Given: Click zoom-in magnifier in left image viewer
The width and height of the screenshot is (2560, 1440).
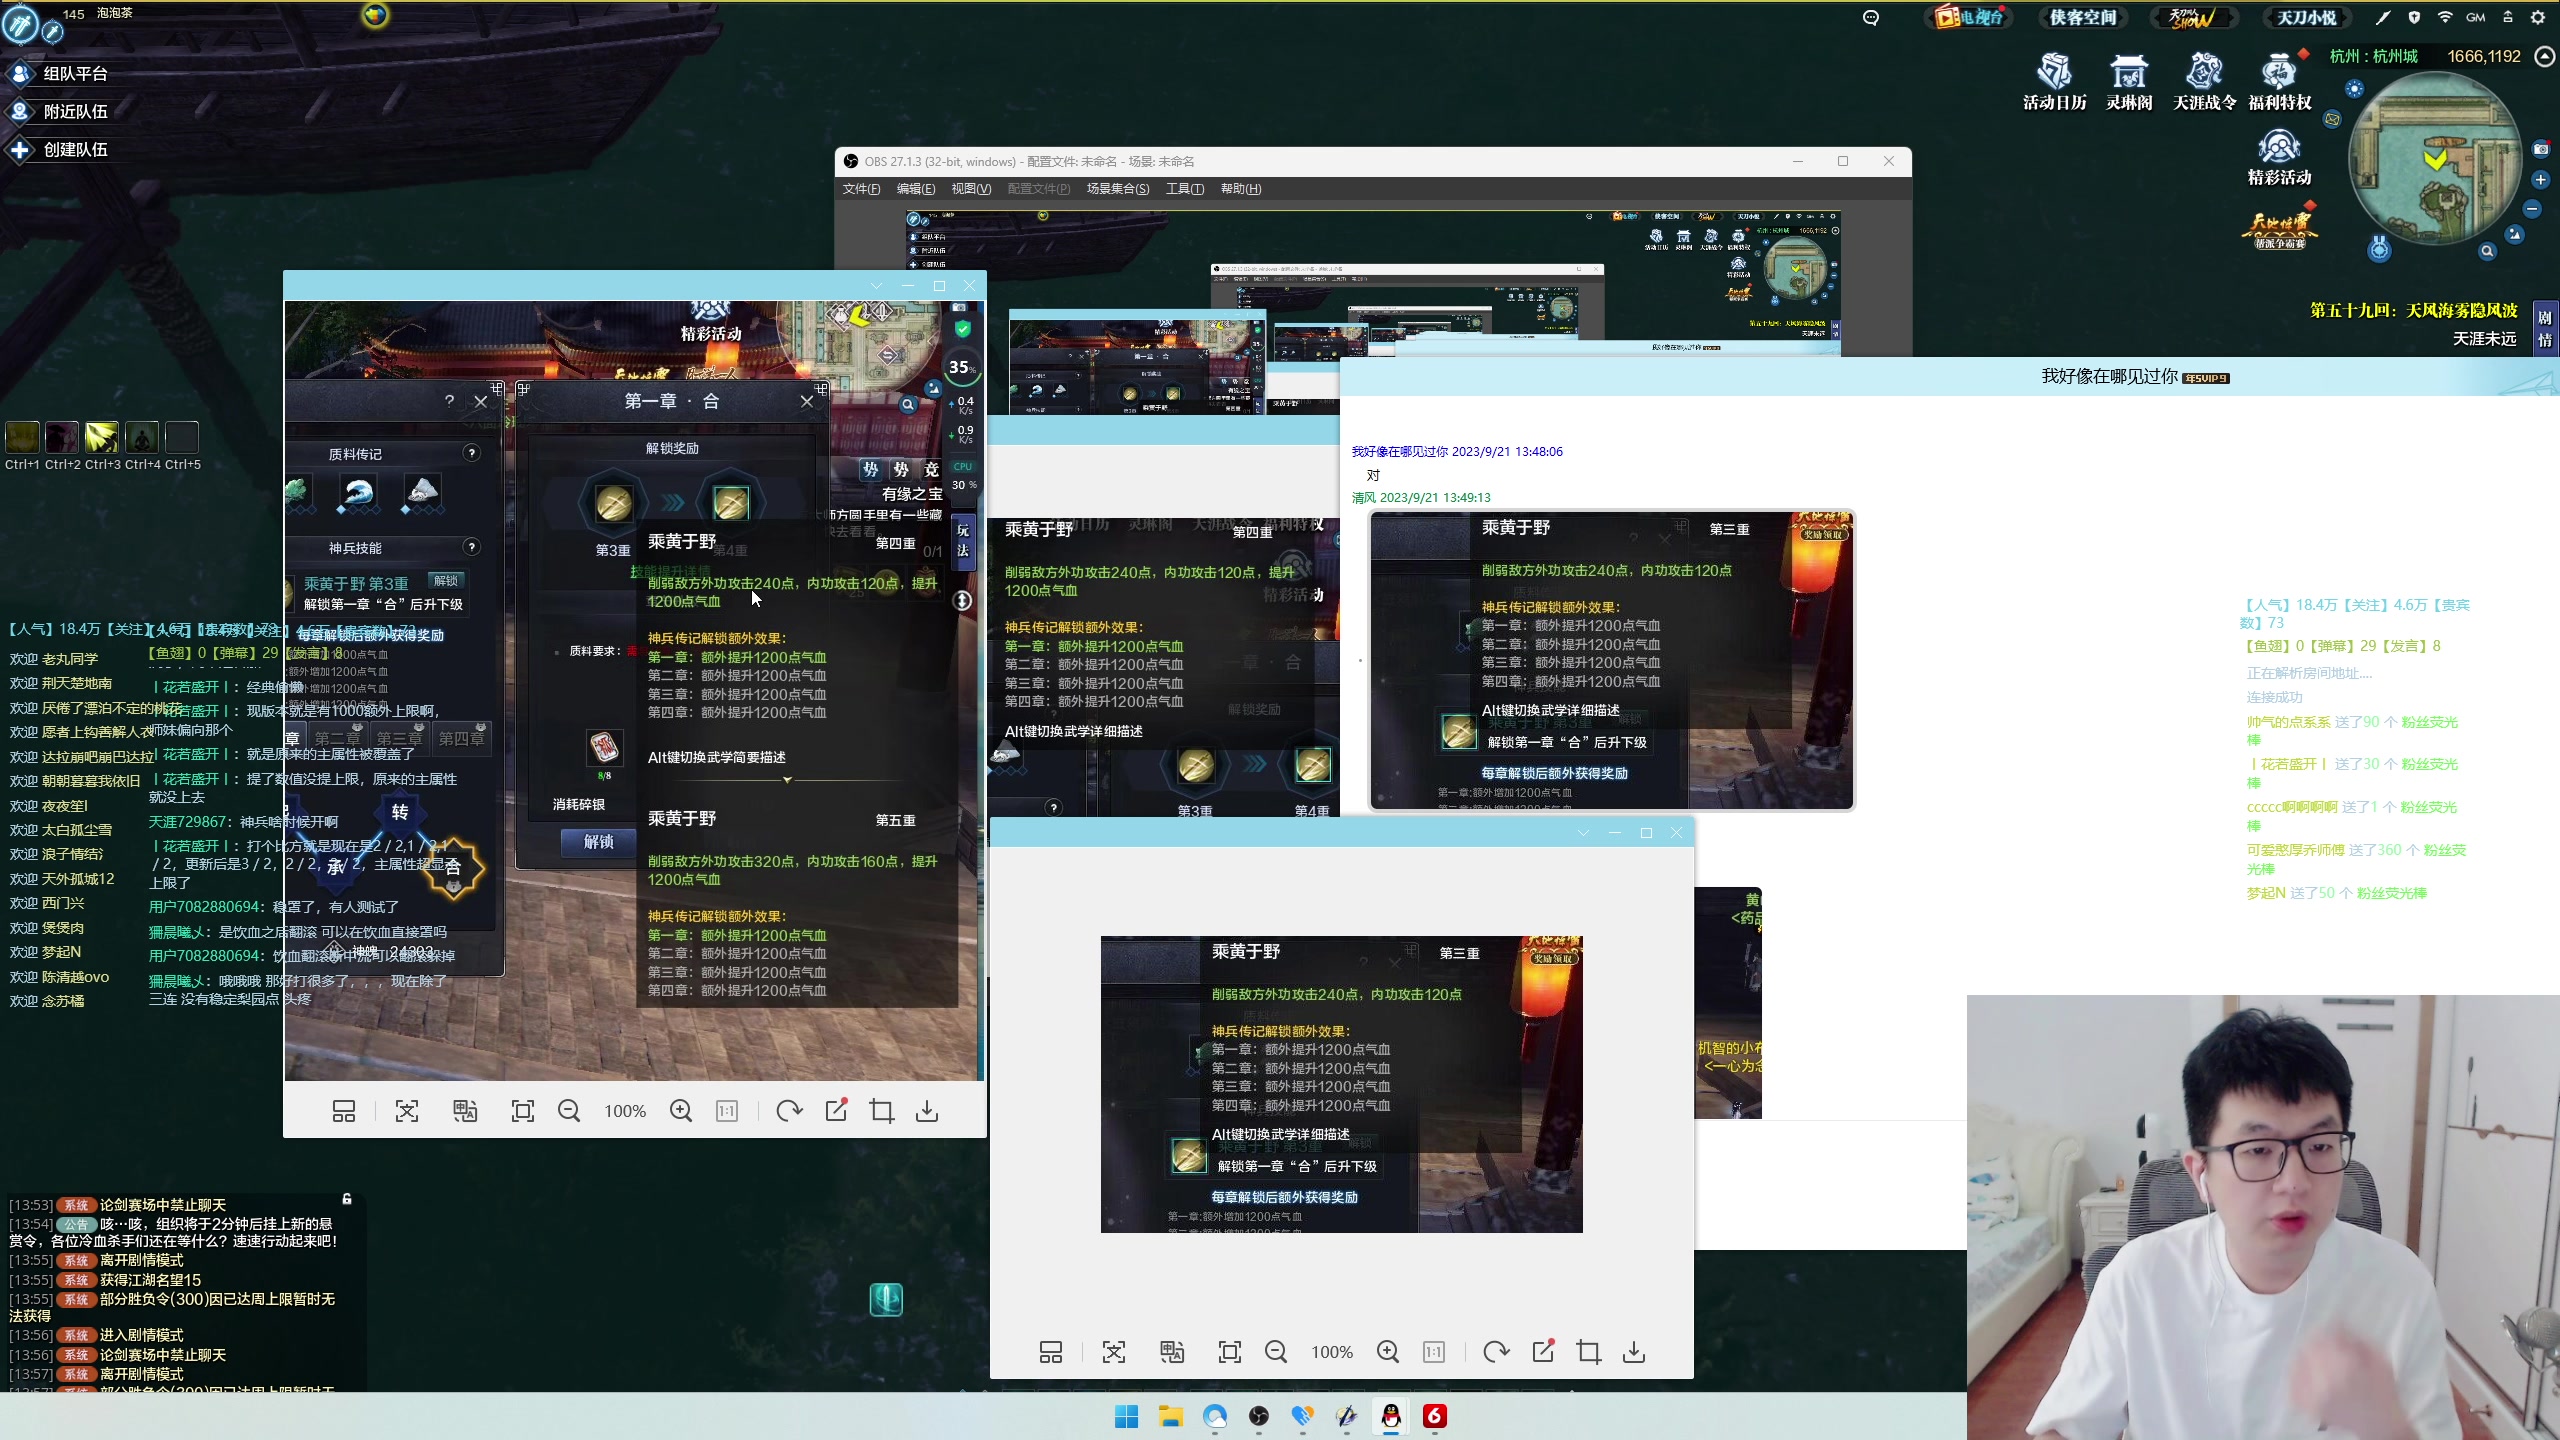Looking at the screenshot, I should pos(681,1111).
